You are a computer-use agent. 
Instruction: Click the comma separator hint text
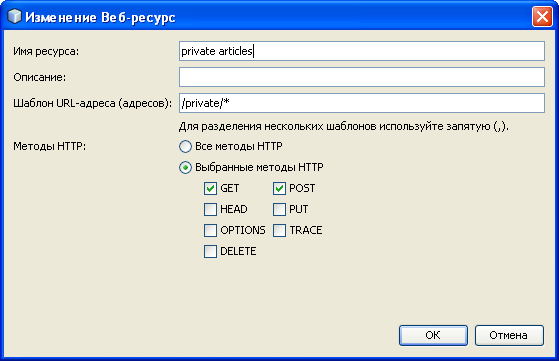(344, 126)
